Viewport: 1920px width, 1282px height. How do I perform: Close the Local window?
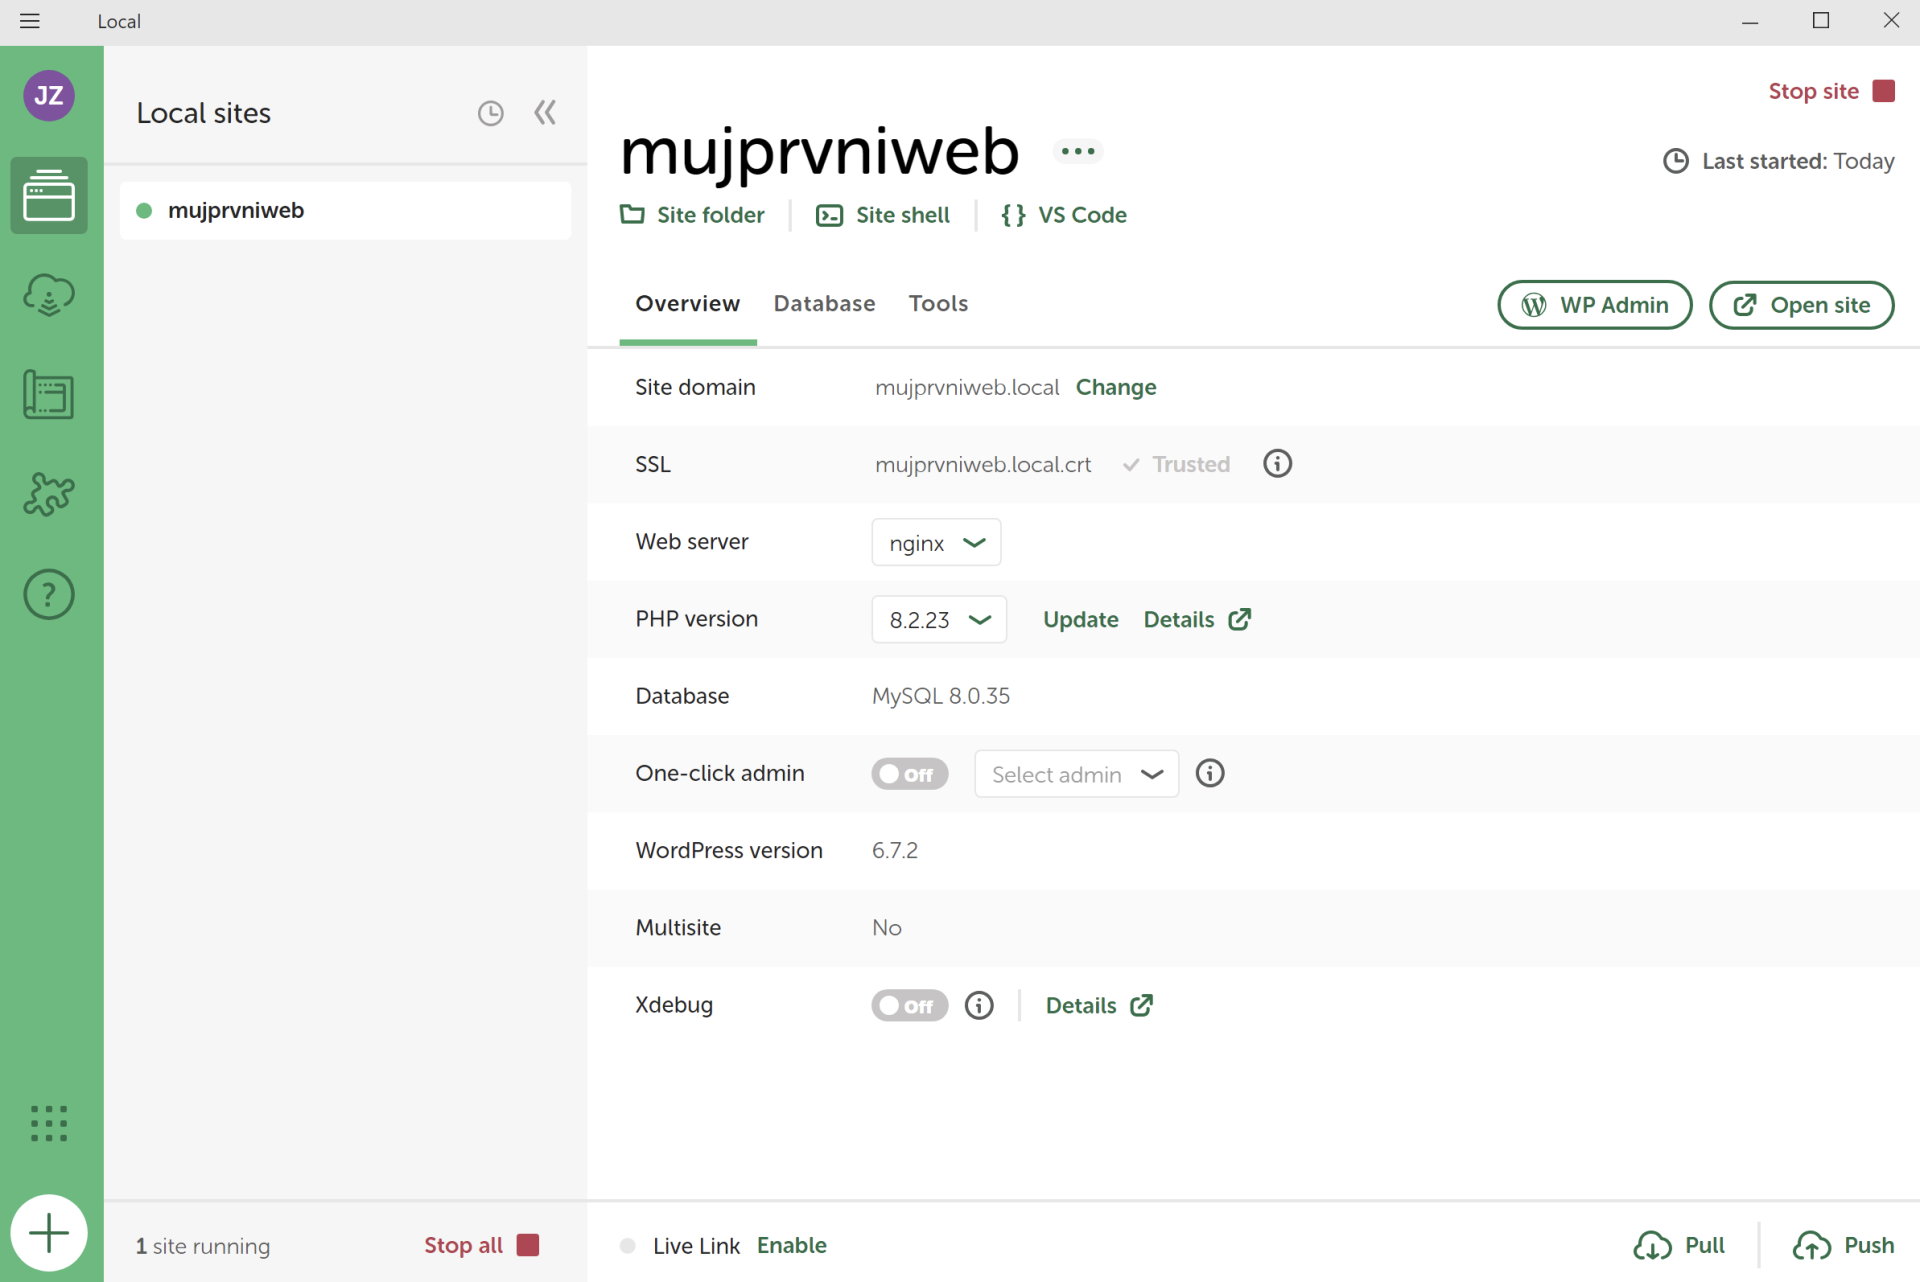[x=1891, y=21]
